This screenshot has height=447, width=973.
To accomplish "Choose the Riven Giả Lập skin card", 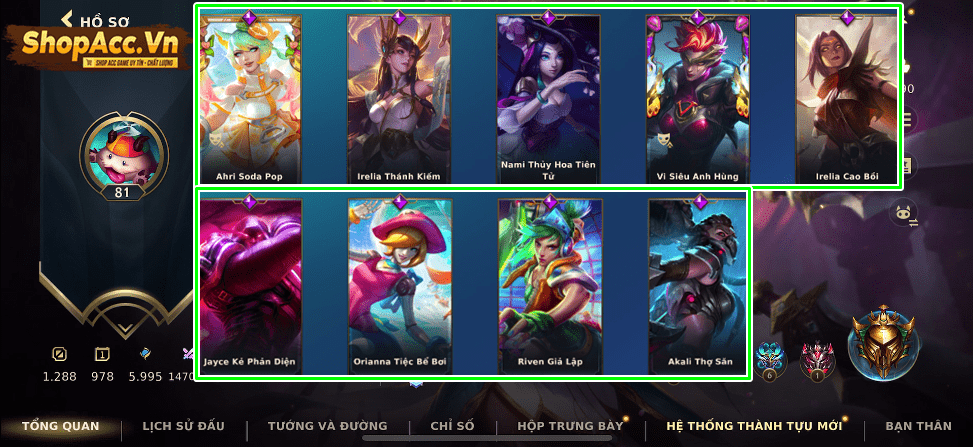I will [550, 286].
